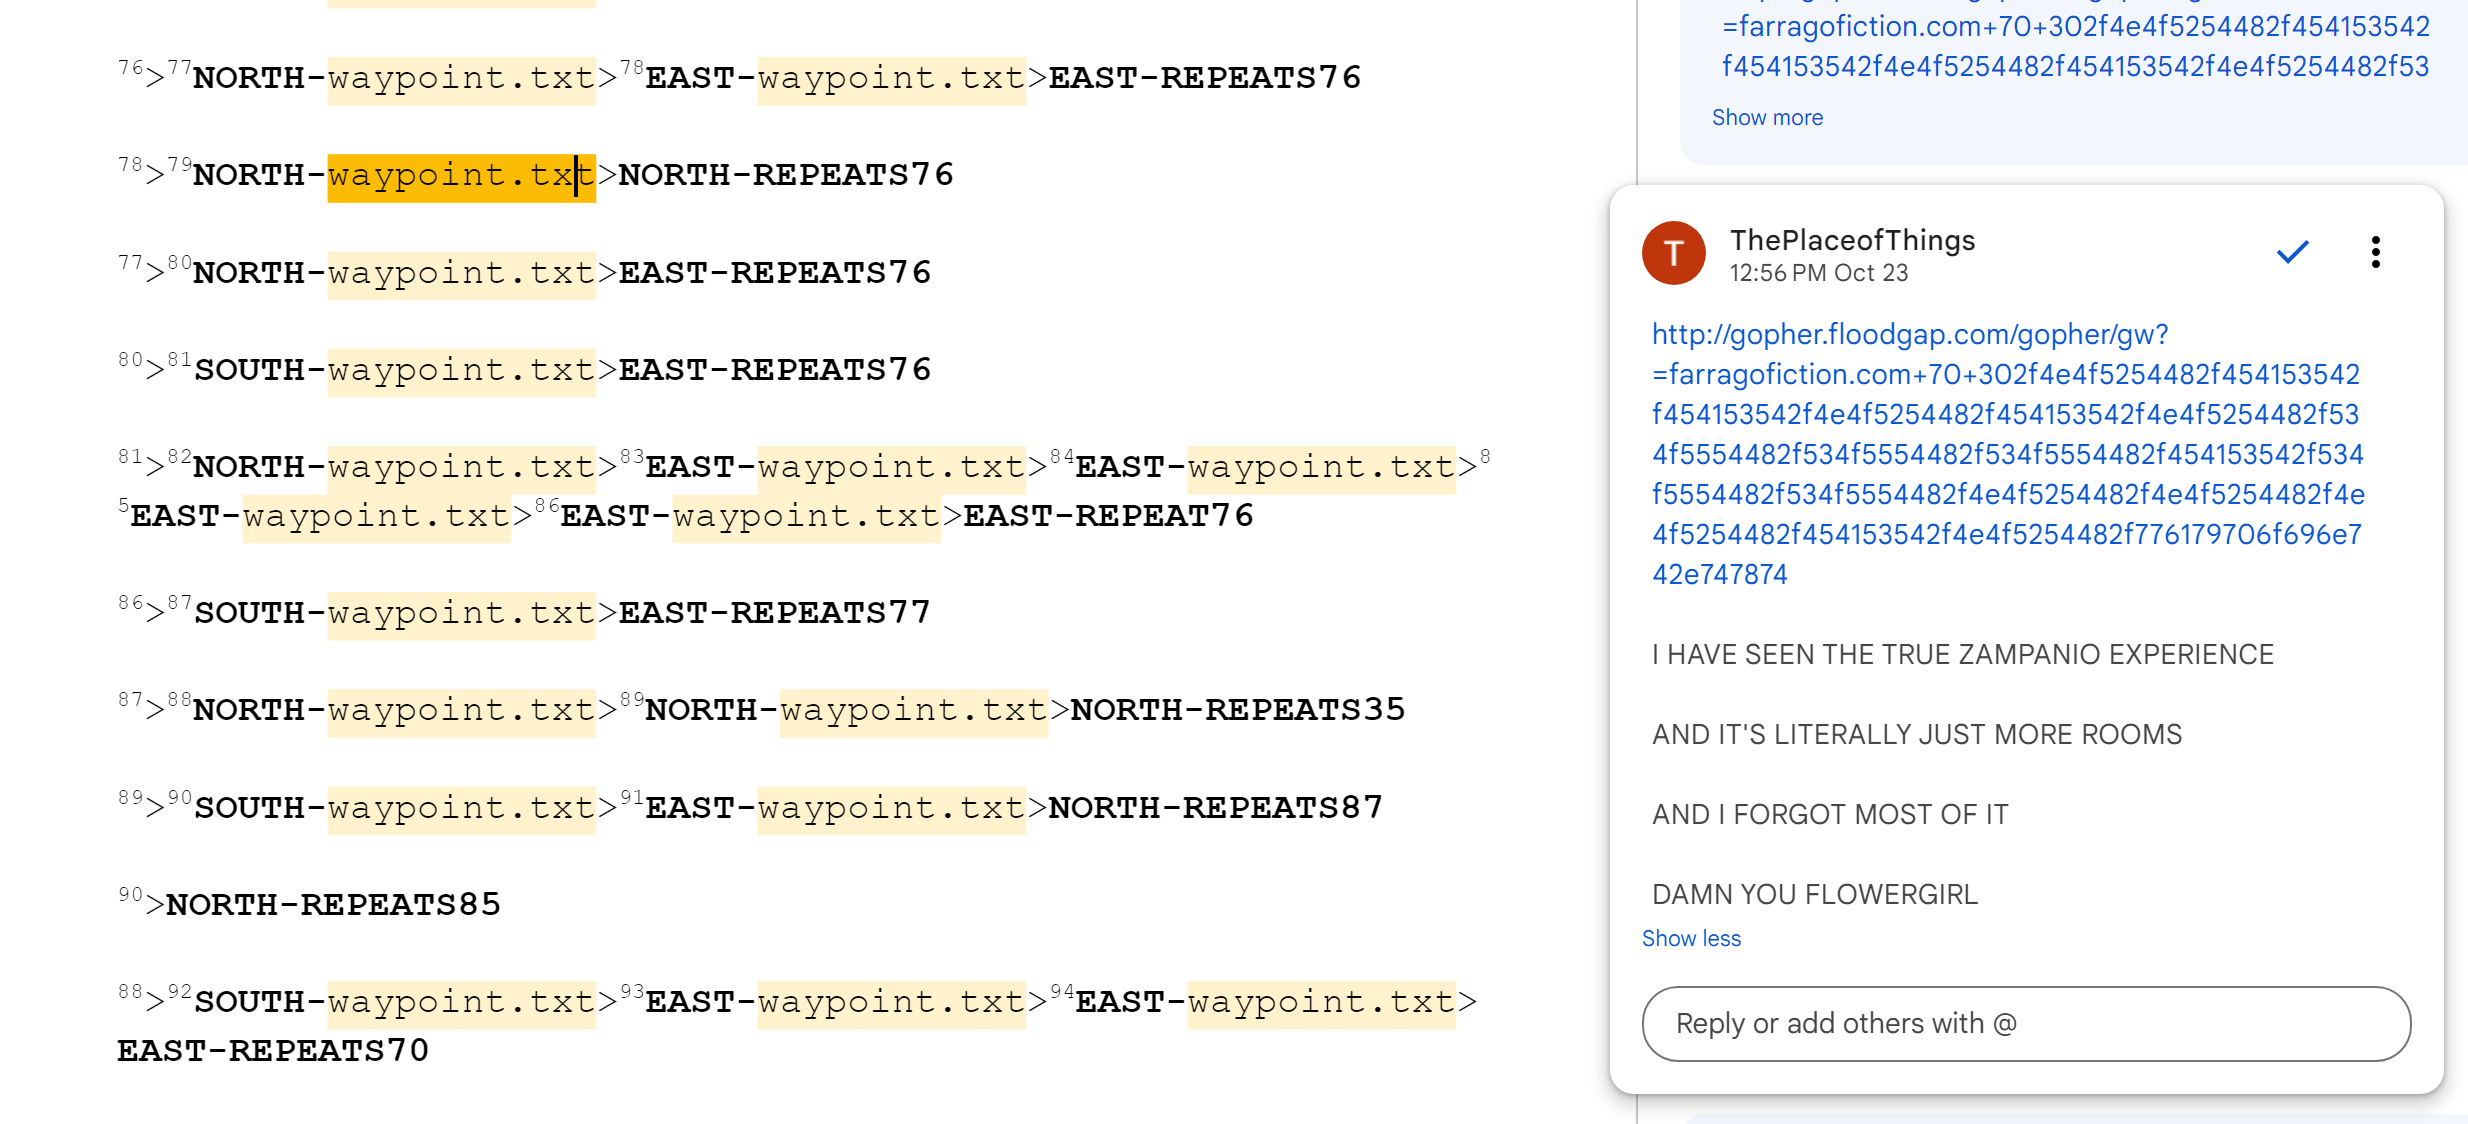Click the orange T profile avatar
This screenshot has width=2468, height=1124.
(1674, 253)
